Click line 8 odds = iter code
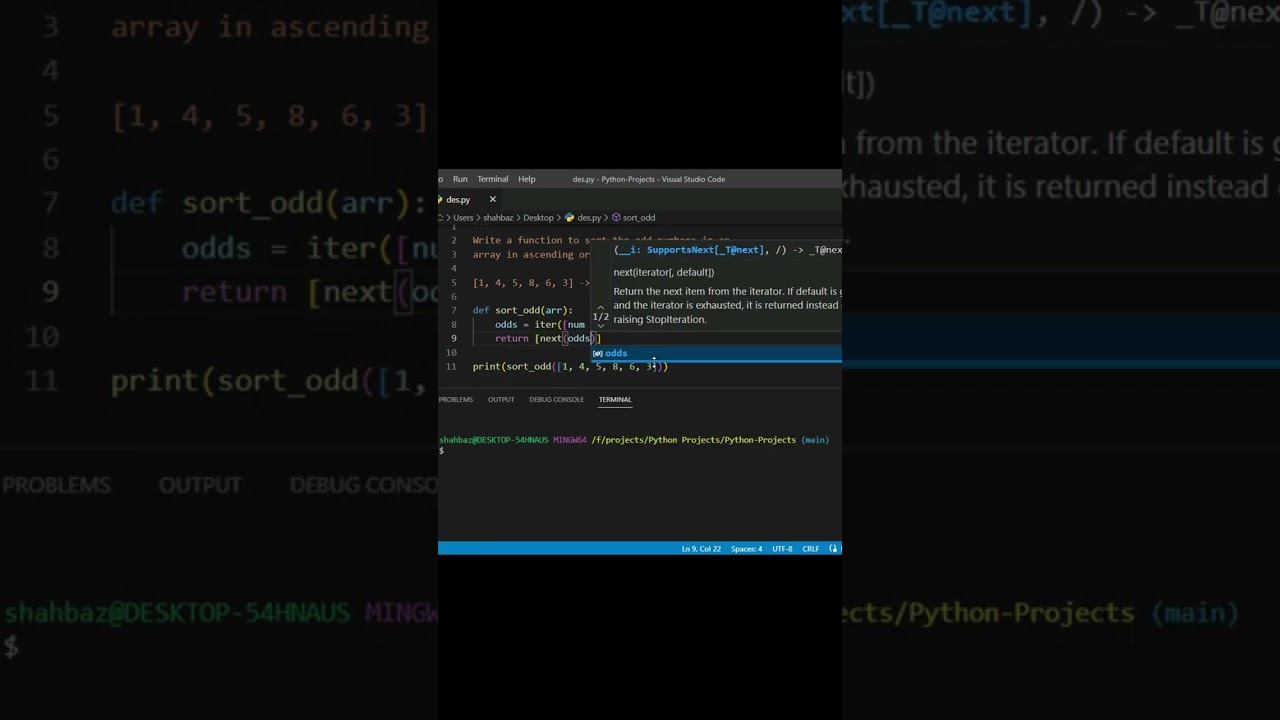 [540, 324]
